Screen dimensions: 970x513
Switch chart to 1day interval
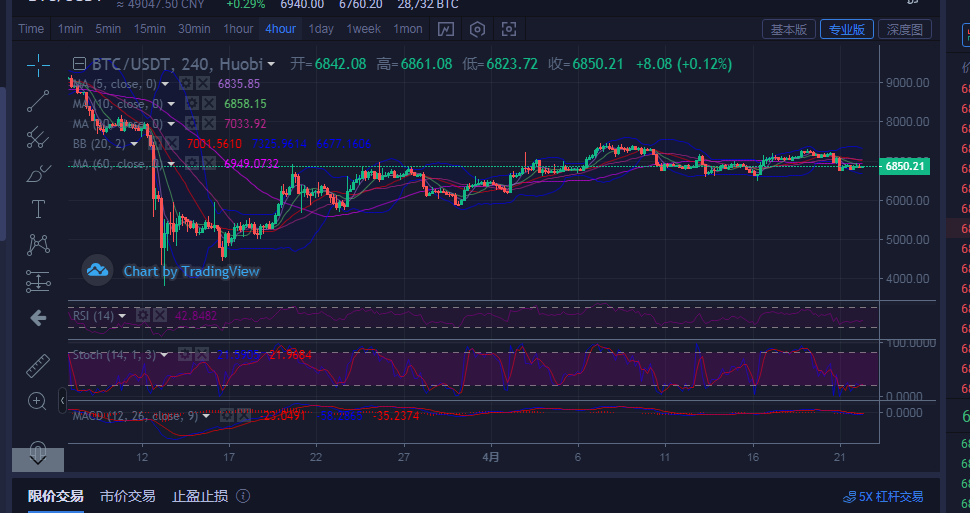click(x=321, y=29)
